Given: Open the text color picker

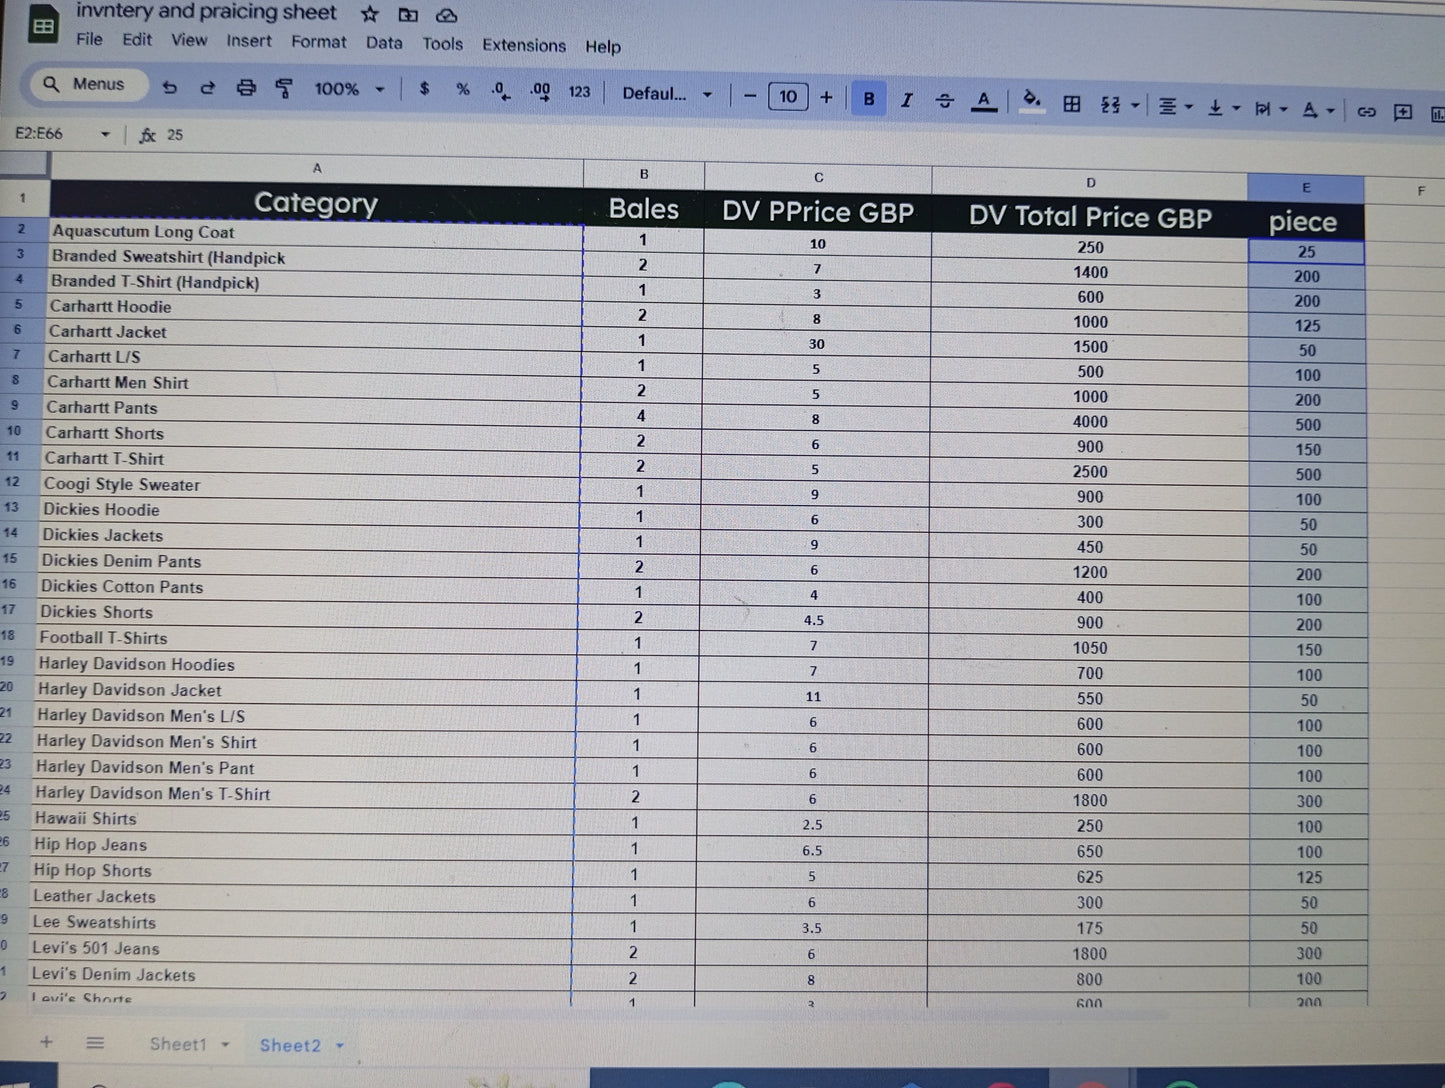Looking at the screenshot, I should 984,101.
